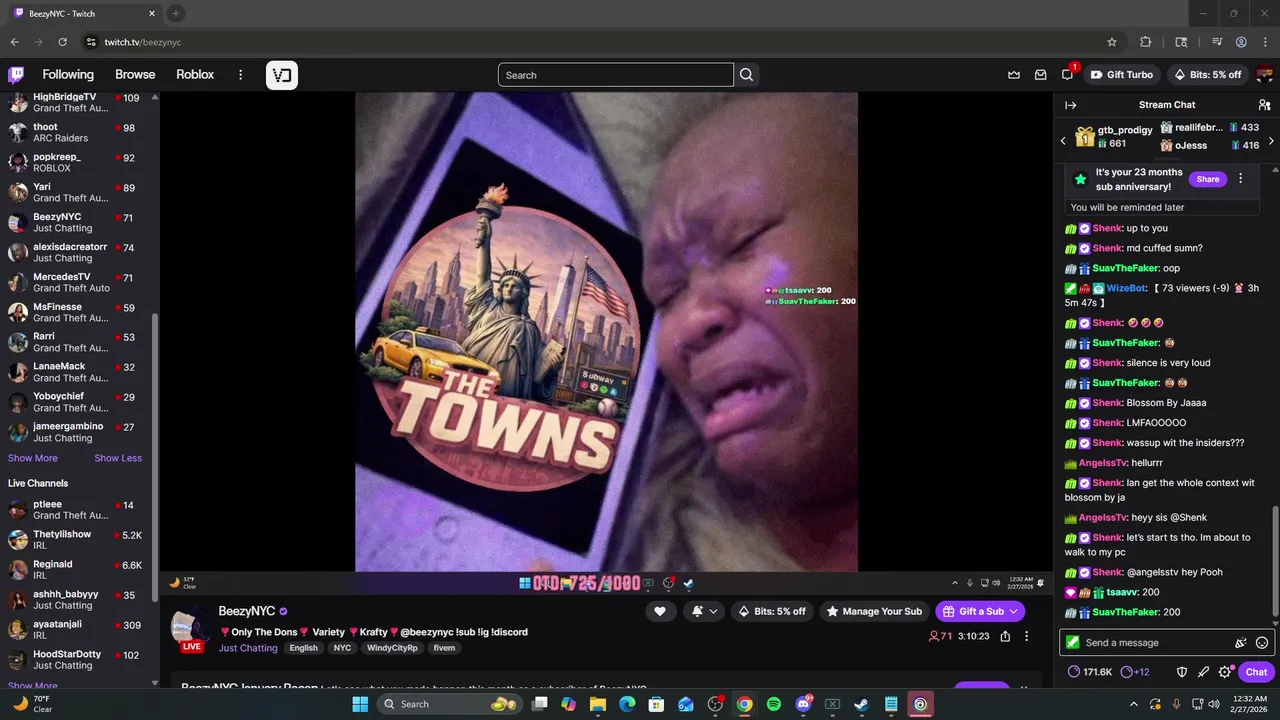Open the Roblox navigation link
1280x720 pixels.
(x=195, y=75)
